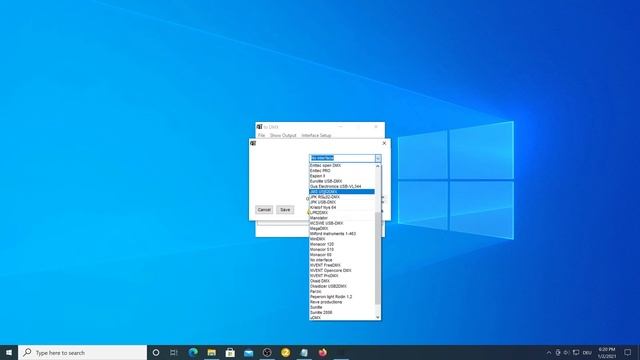Viewport: 640px width, 360px height.
Task: Open the Interface Setup menu
Action: click(316, 136)
